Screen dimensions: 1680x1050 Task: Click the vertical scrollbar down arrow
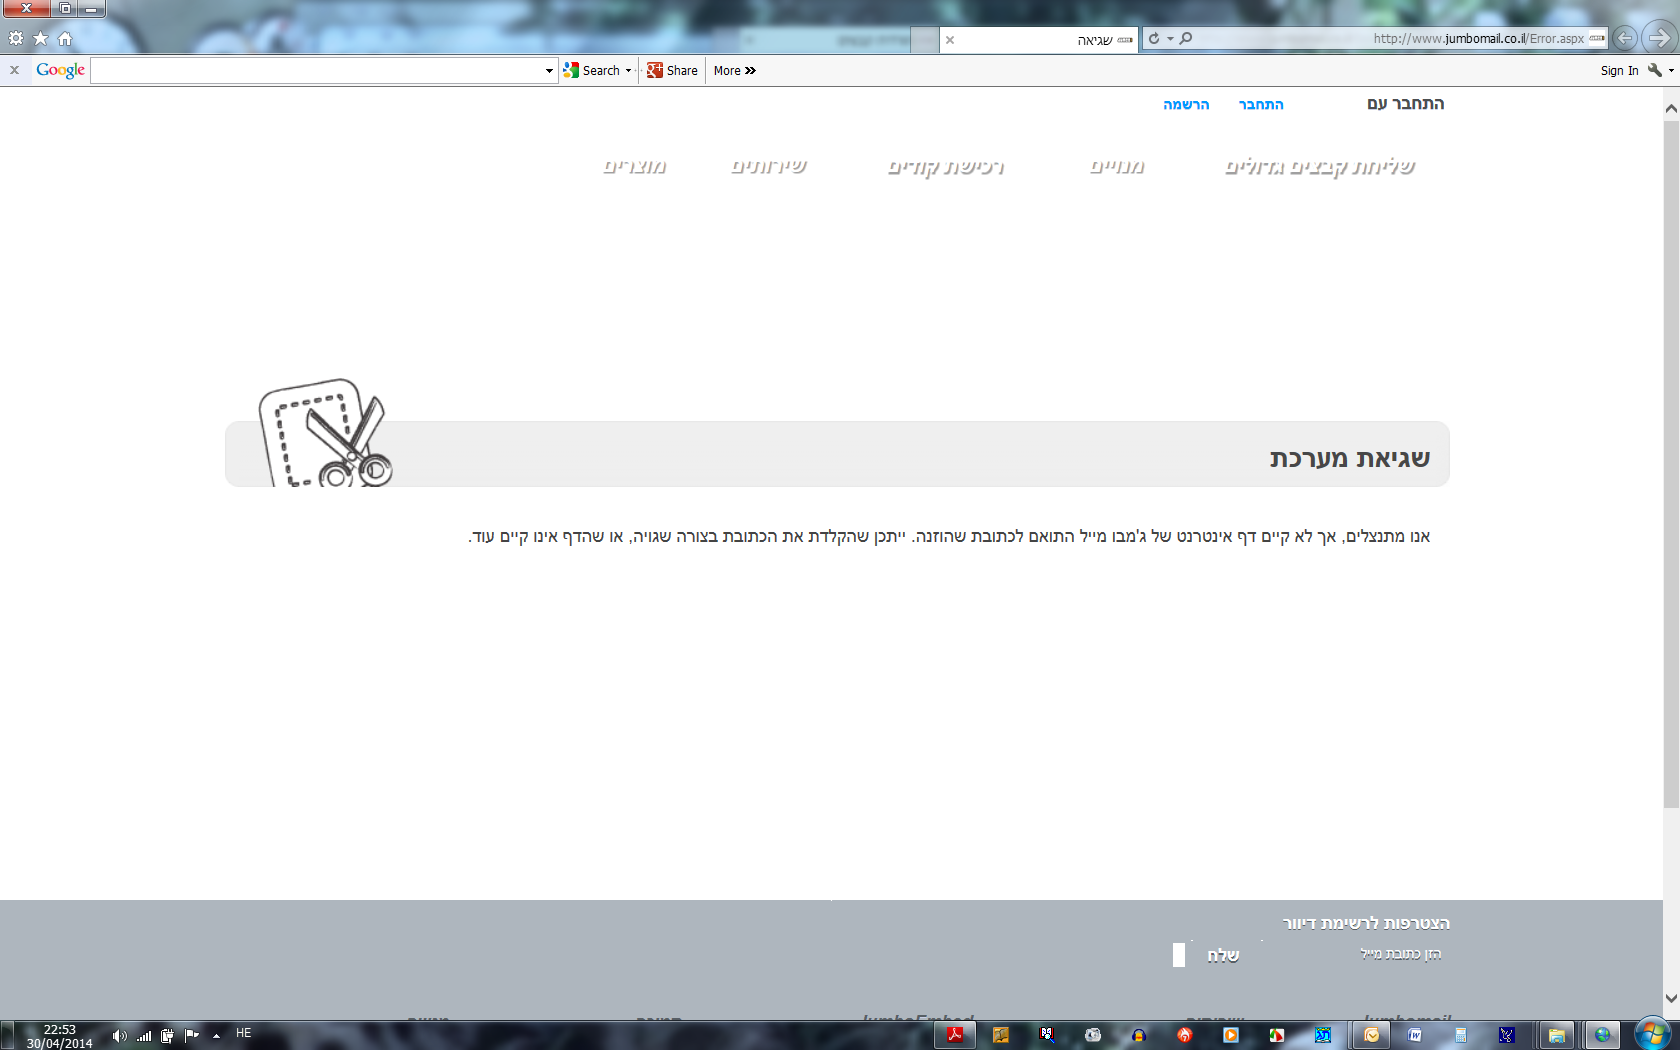1671,999
